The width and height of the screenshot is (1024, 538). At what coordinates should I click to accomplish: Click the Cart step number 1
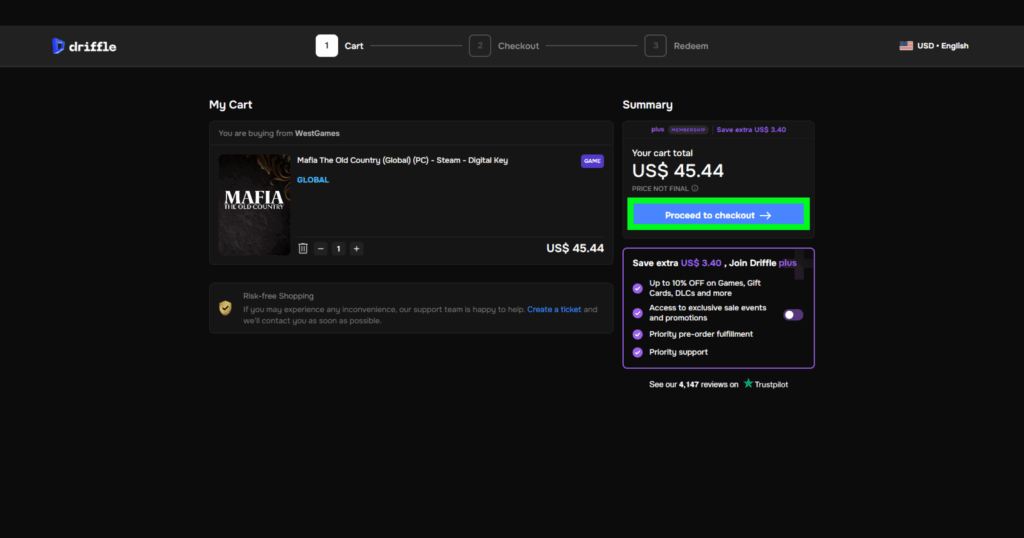tap(327, 46)
